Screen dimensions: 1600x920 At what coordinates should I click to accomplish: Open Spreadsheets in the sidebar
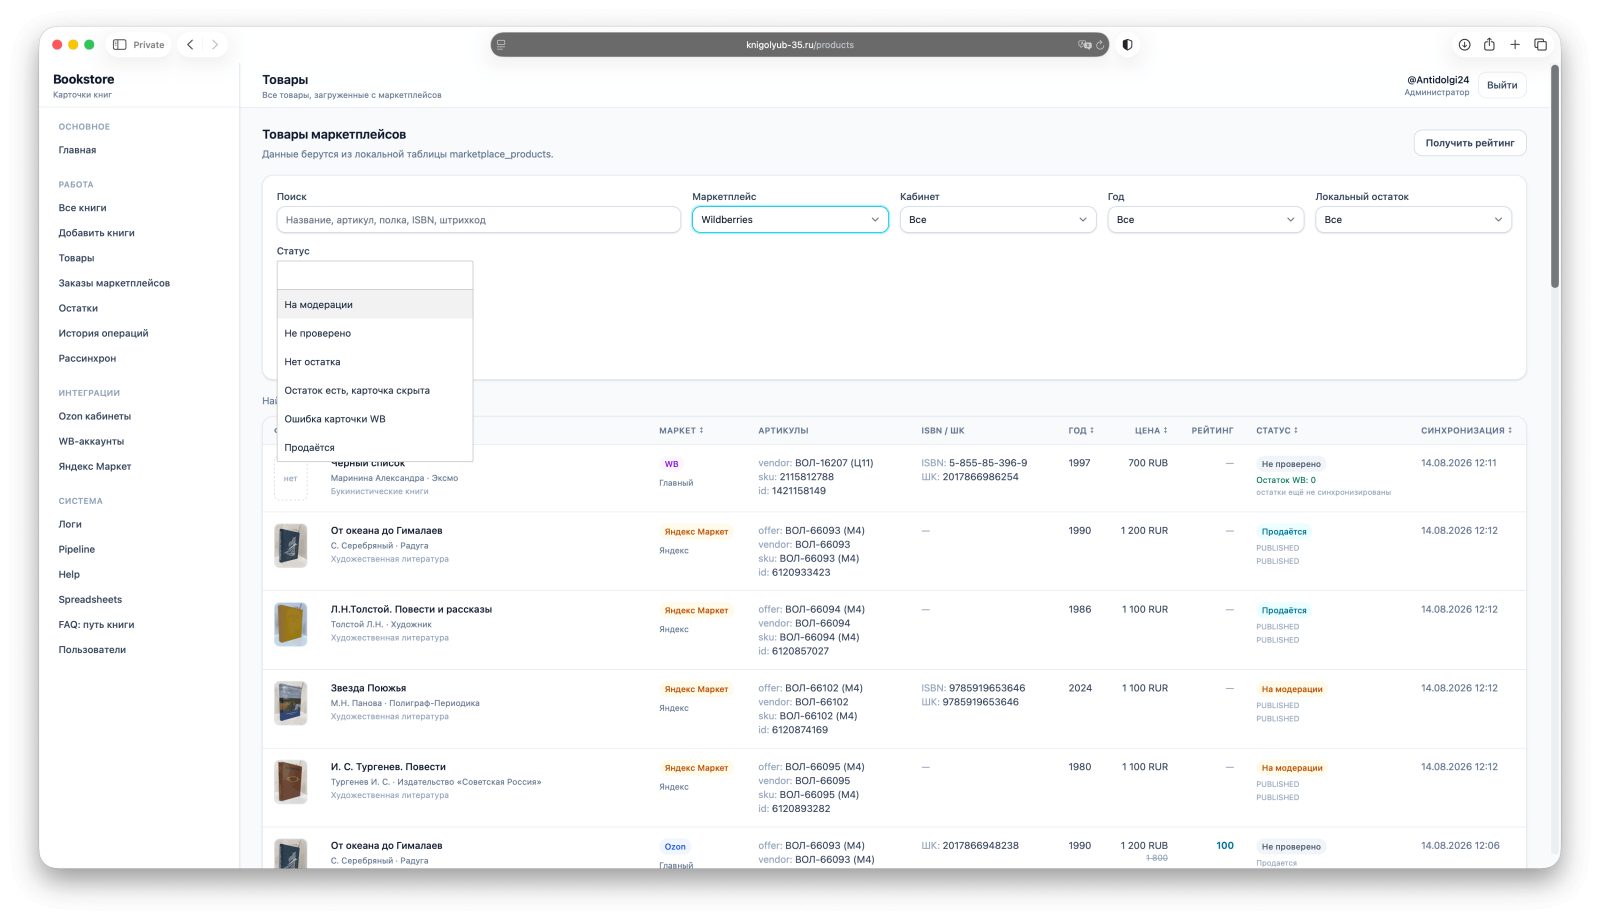[x=90, y=599]
